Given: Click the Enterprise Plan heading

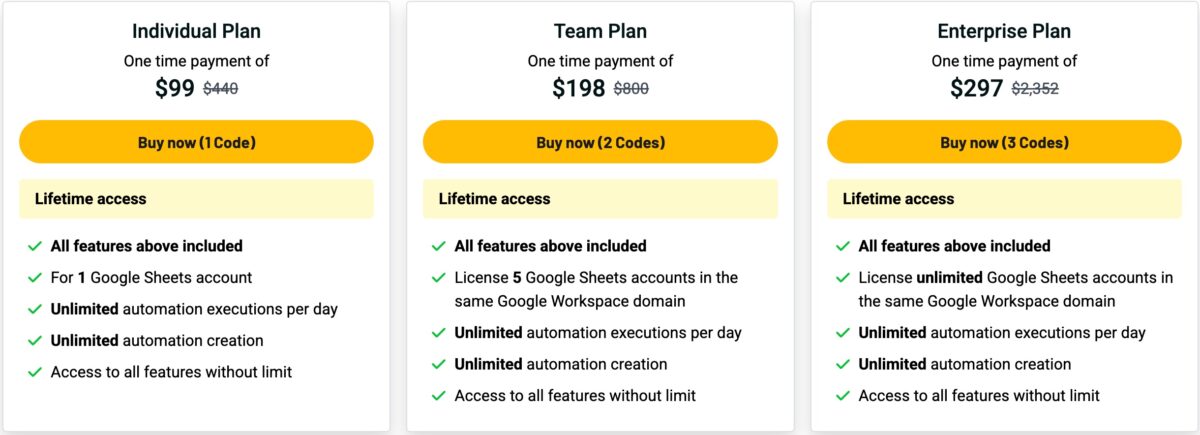Looking at the screenshot, I should tap(1004, 31).
